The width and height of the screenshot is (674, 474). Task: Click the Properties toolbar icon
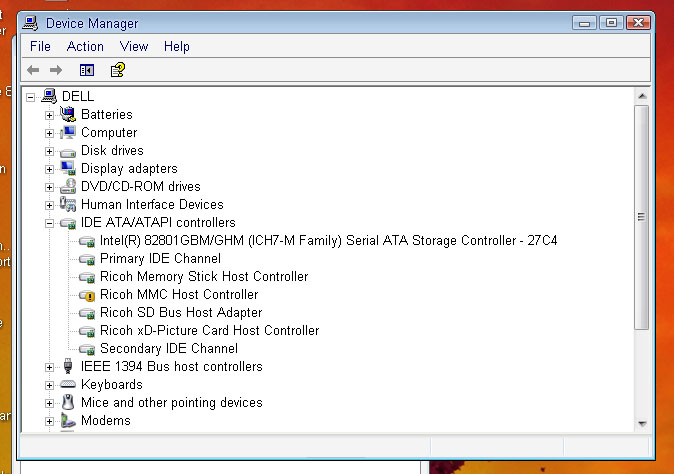point(87,70)
